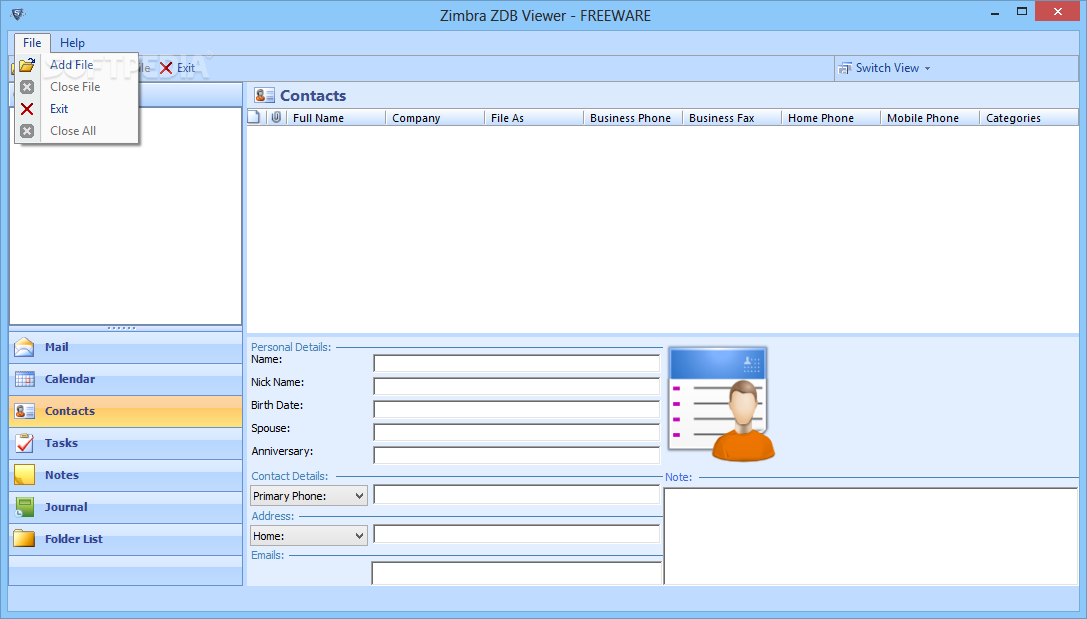Click the red X Exit icon in File menu

tap(27, 109)
